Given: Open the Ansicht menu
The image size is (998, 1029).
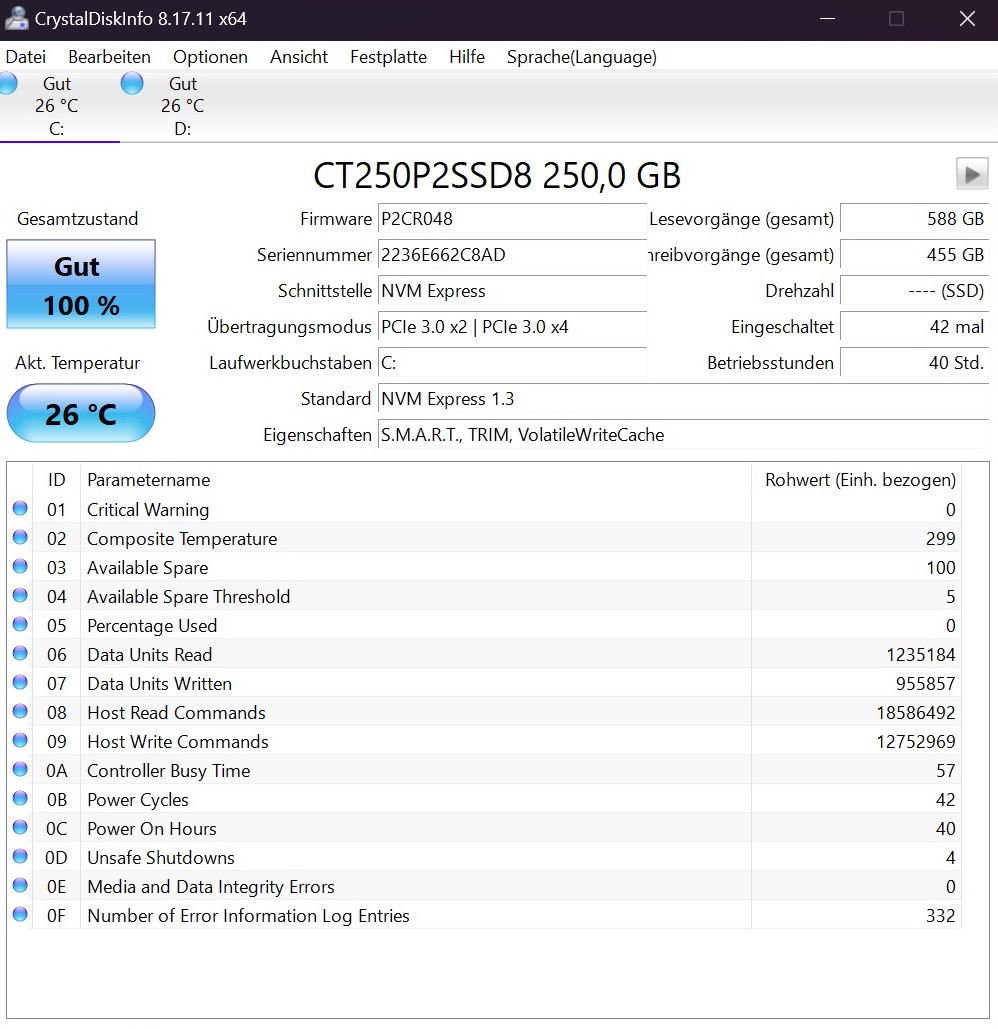Looking at the screenshot, I should tap(299, 57).
